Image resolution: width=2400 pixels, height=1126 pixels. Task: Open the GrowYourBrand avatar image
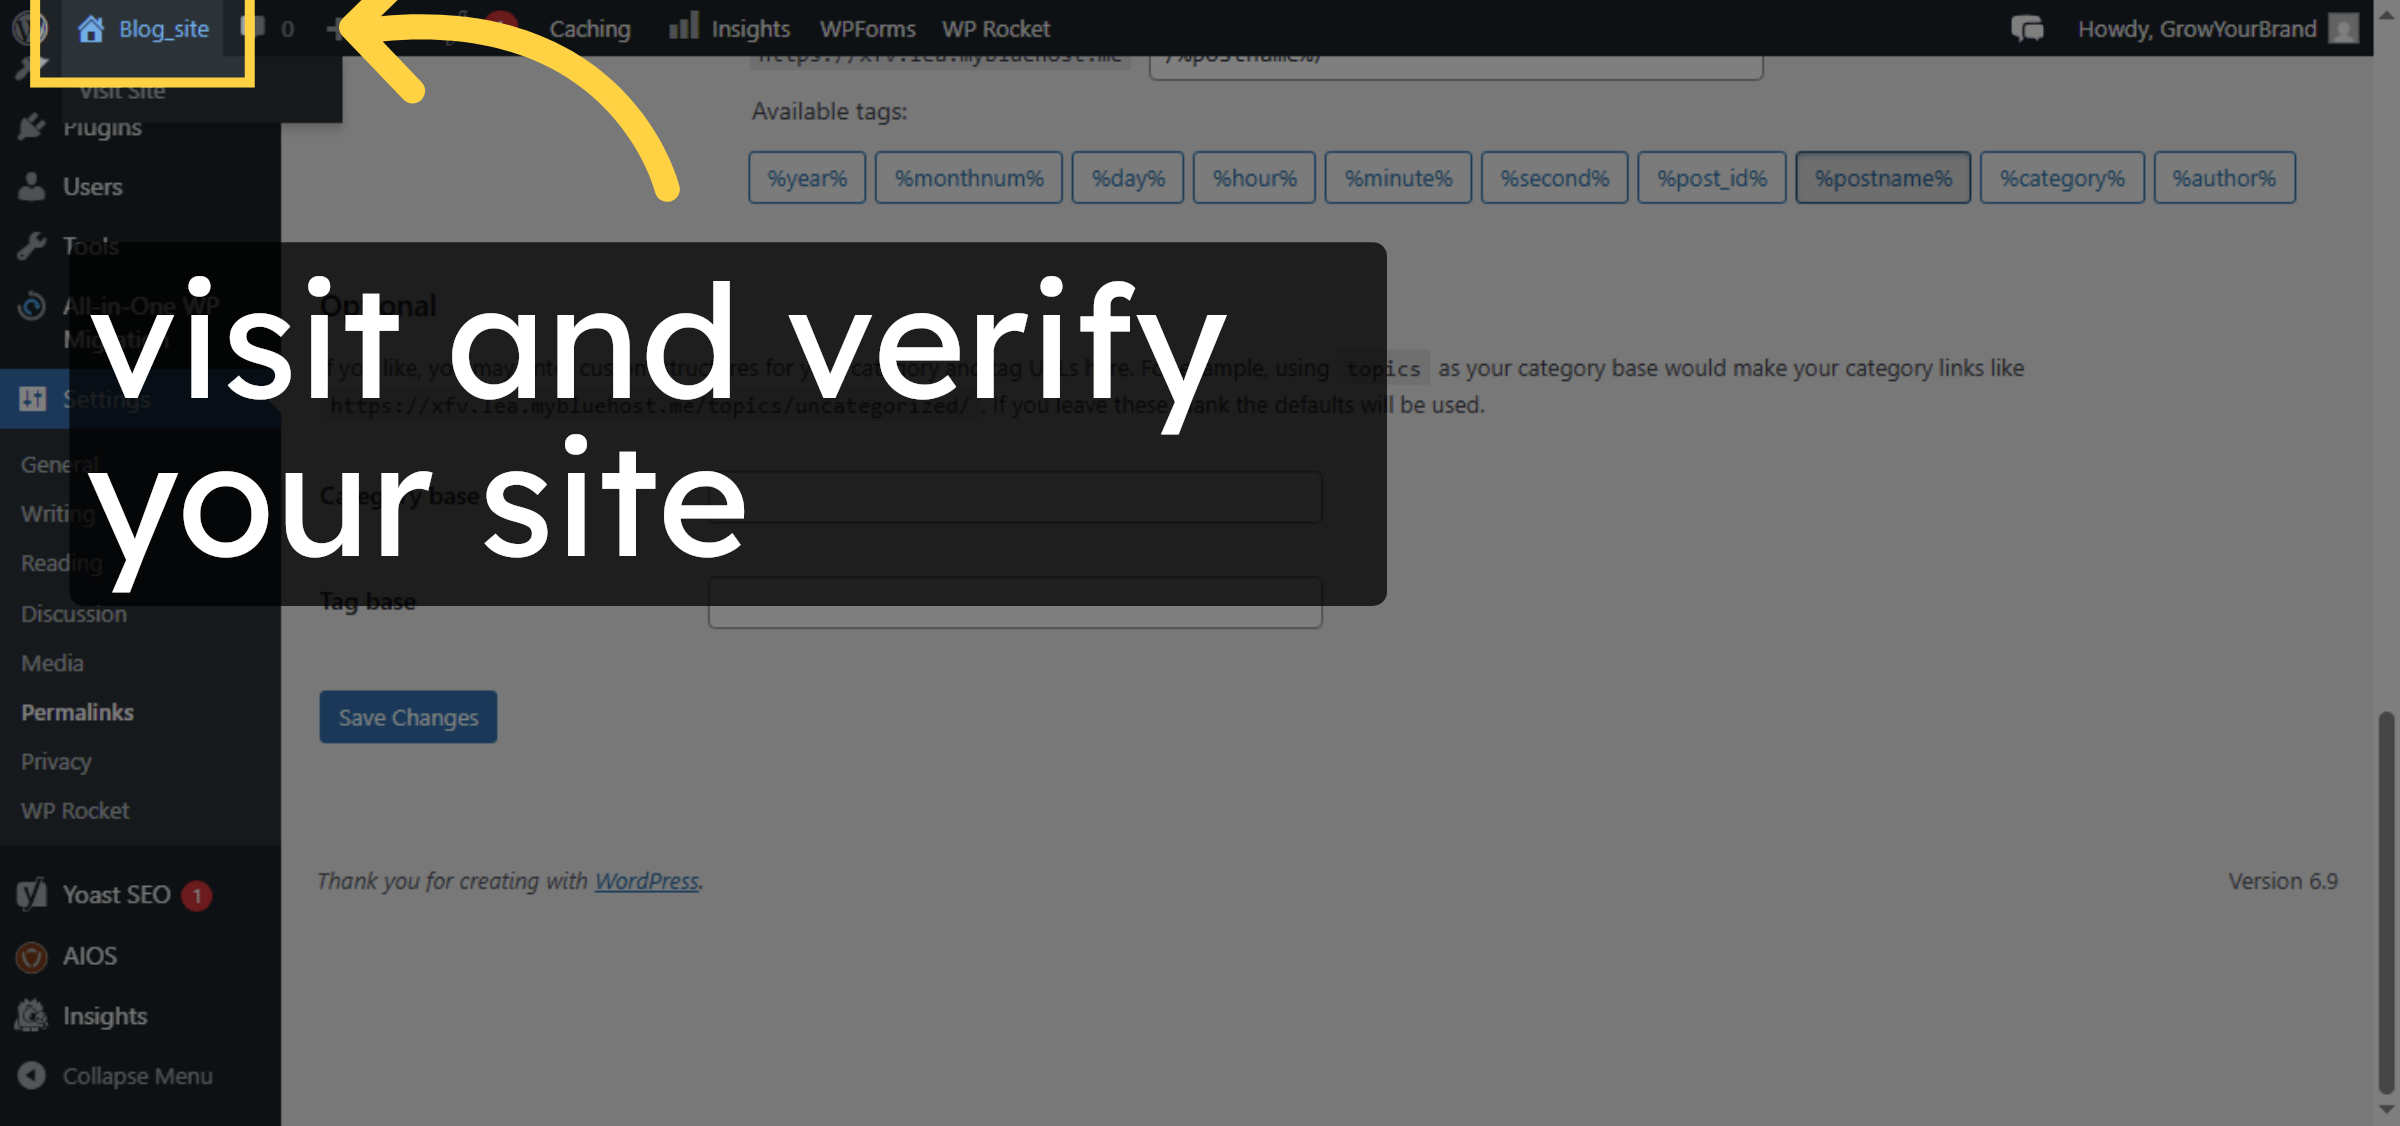click(x=2344, y=28)
